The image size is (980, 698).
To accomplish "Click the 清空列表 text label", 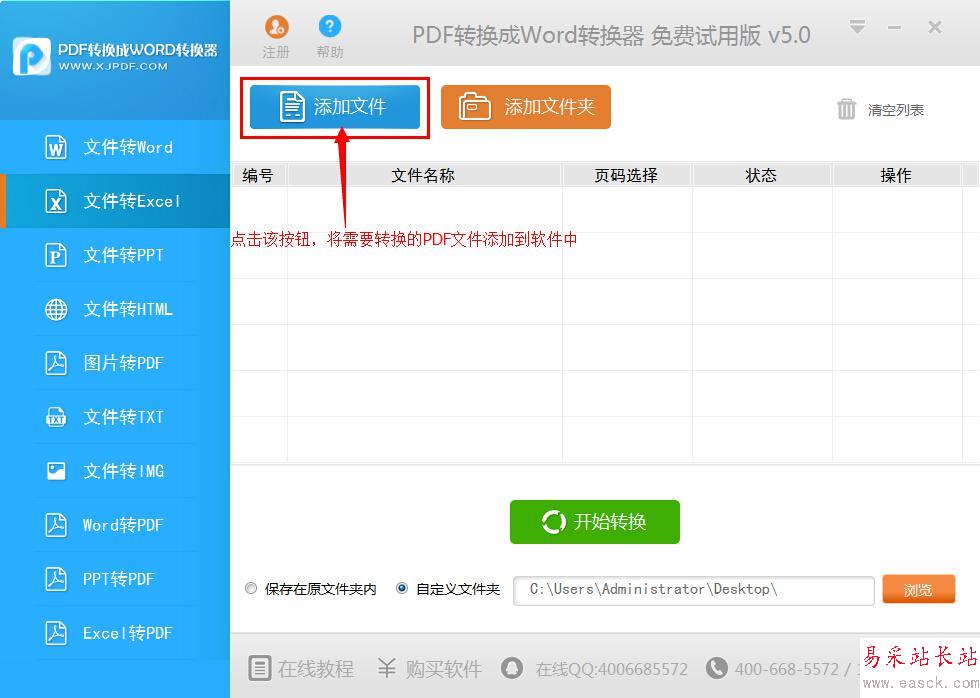I will 896,110.
